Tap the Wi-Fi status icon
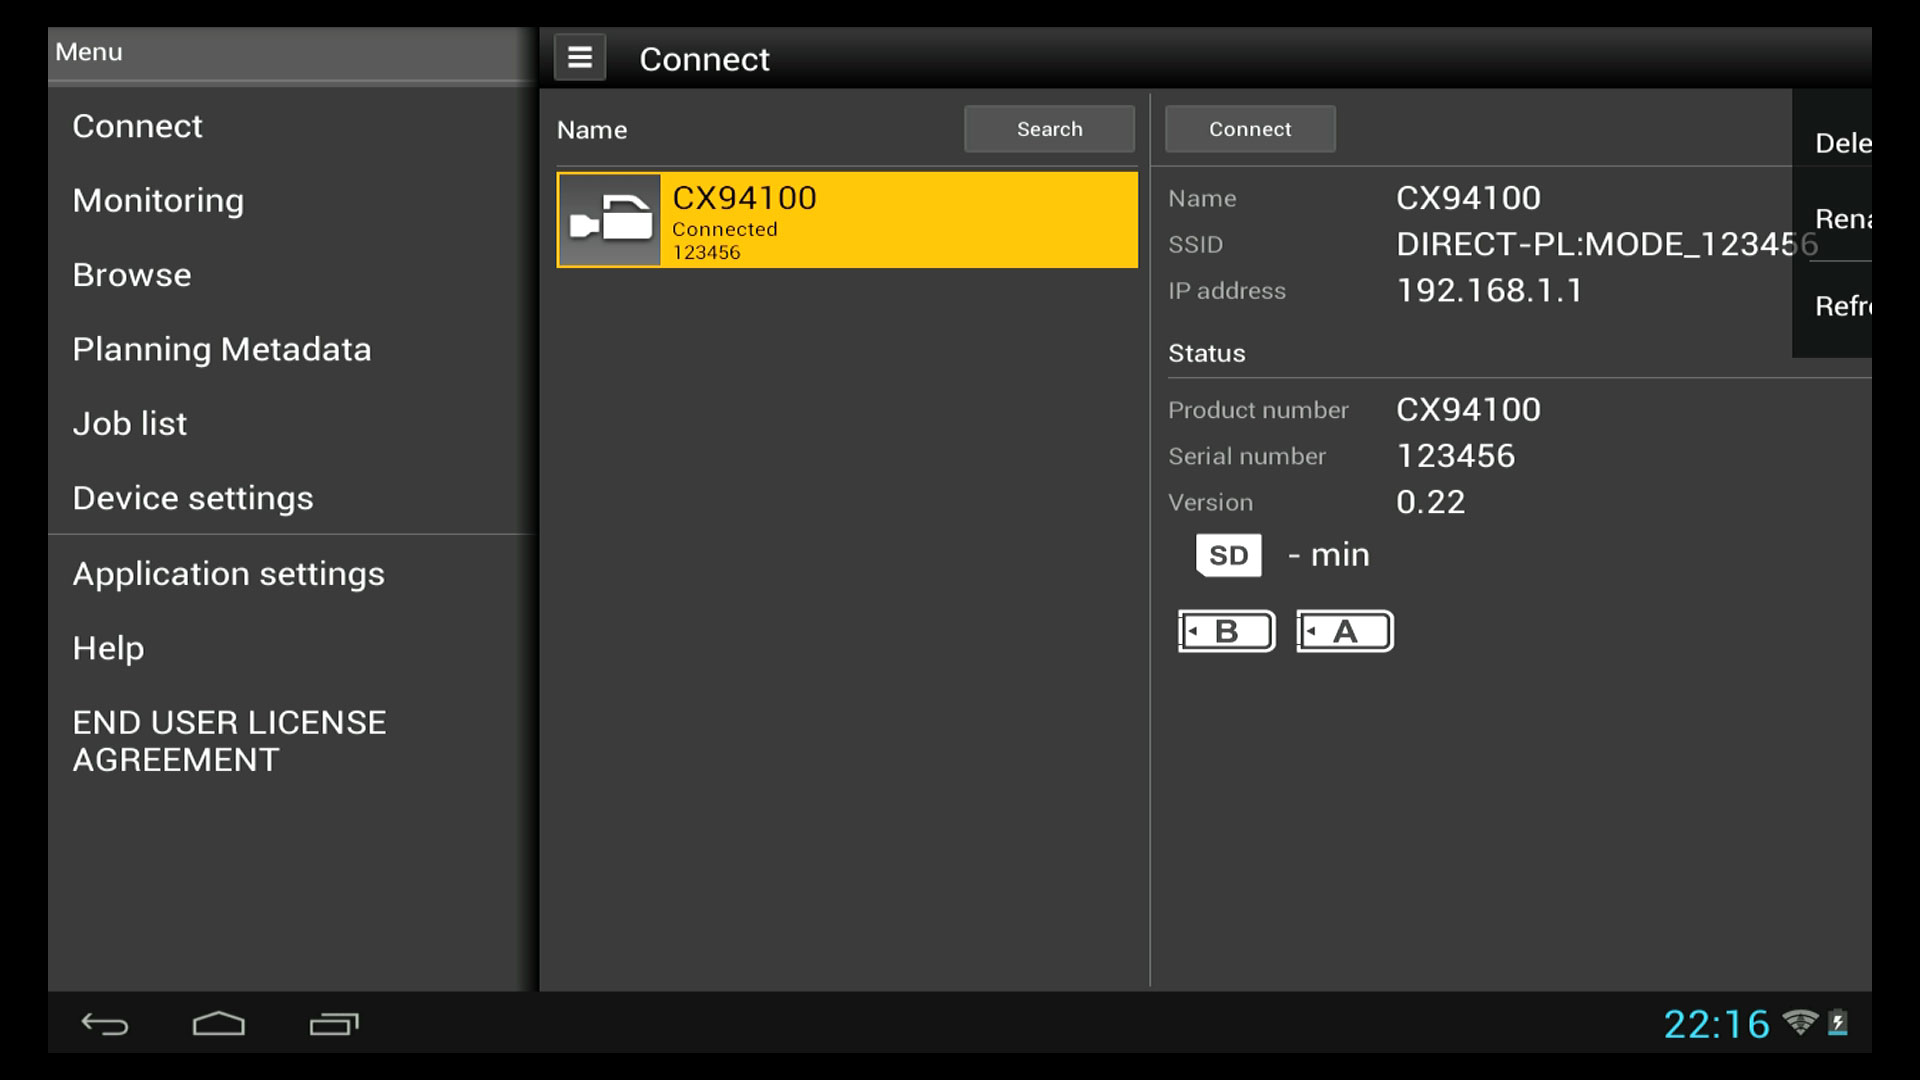 click(x=1799, y=1022)
